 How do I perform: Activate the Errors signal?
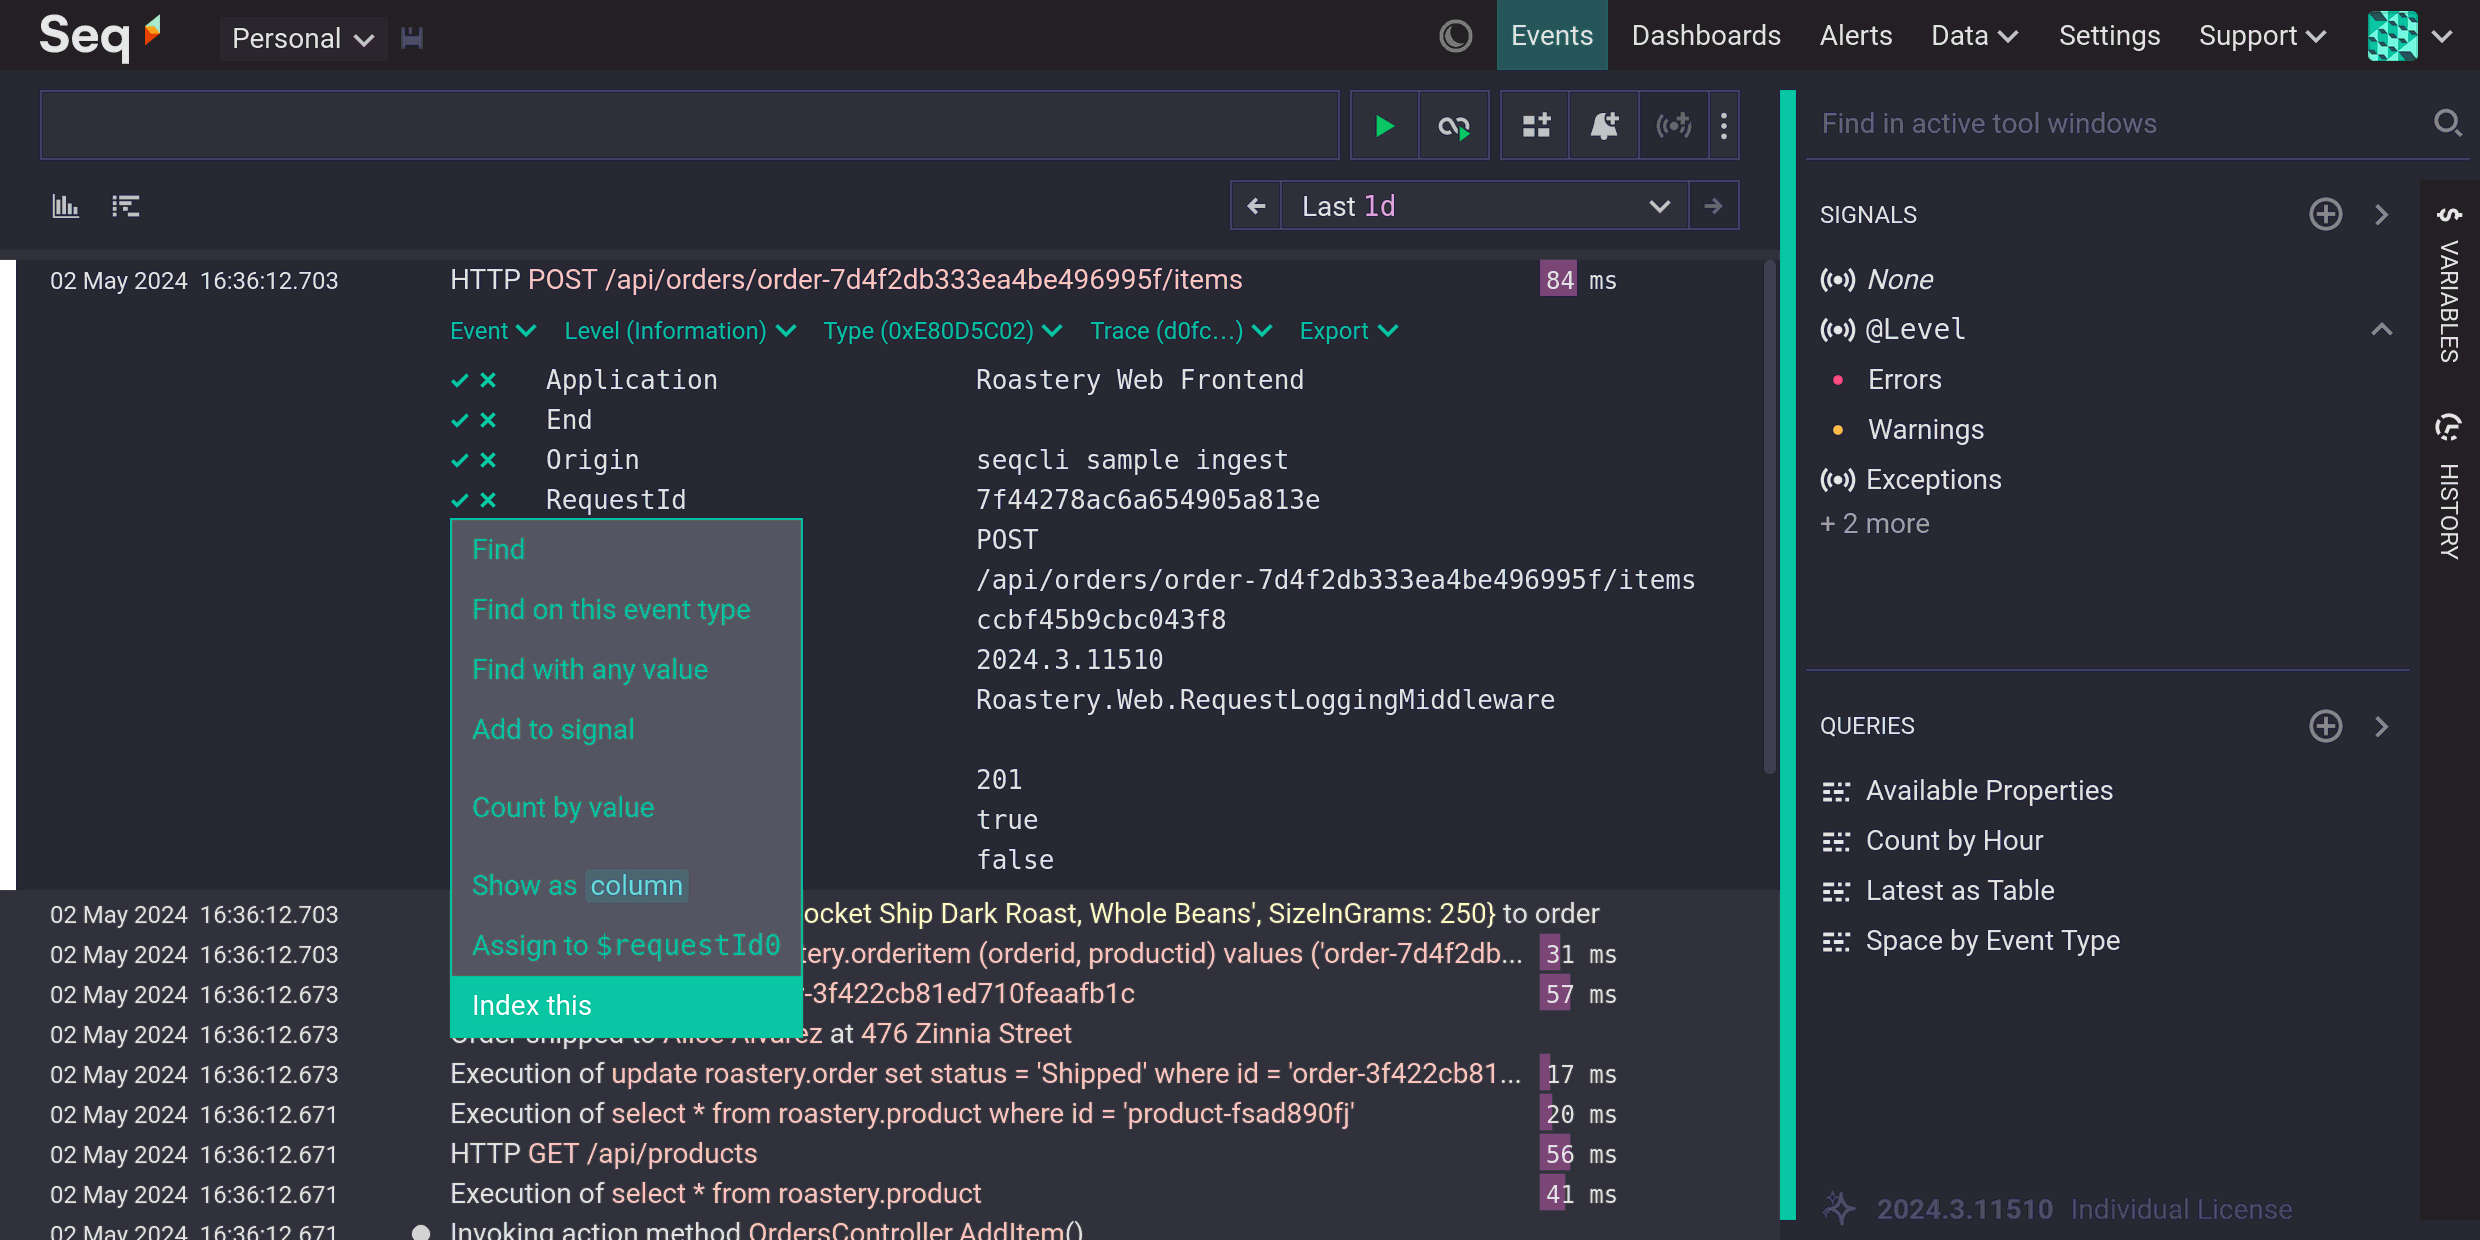pyautogui.click(x=1904, y=380)
